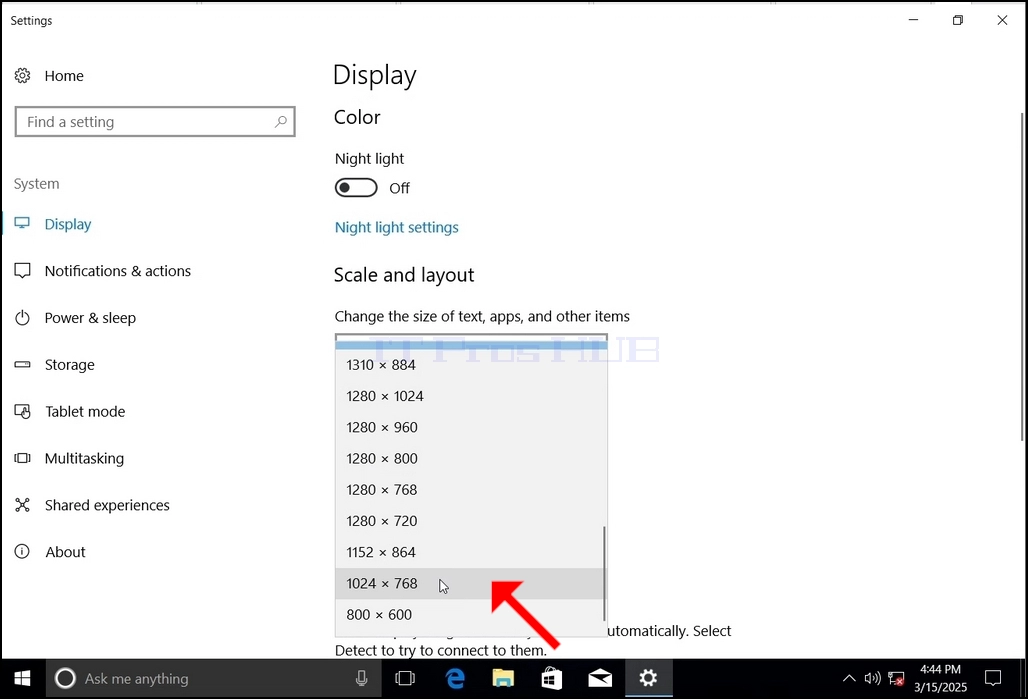Screen dimensions: 1028x699
Task: Click the About info icon
Action: pos(22,551)
